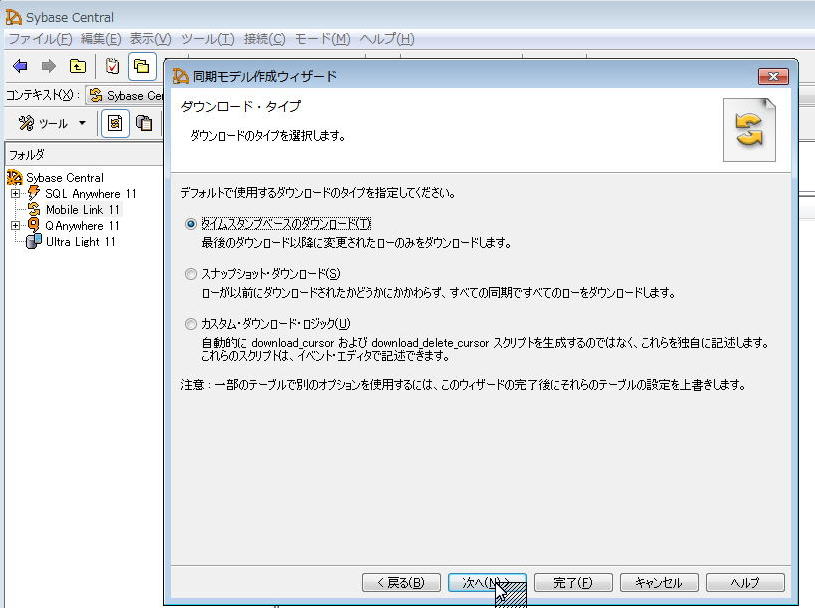Click the Sybase Central root tree icon

15,178
